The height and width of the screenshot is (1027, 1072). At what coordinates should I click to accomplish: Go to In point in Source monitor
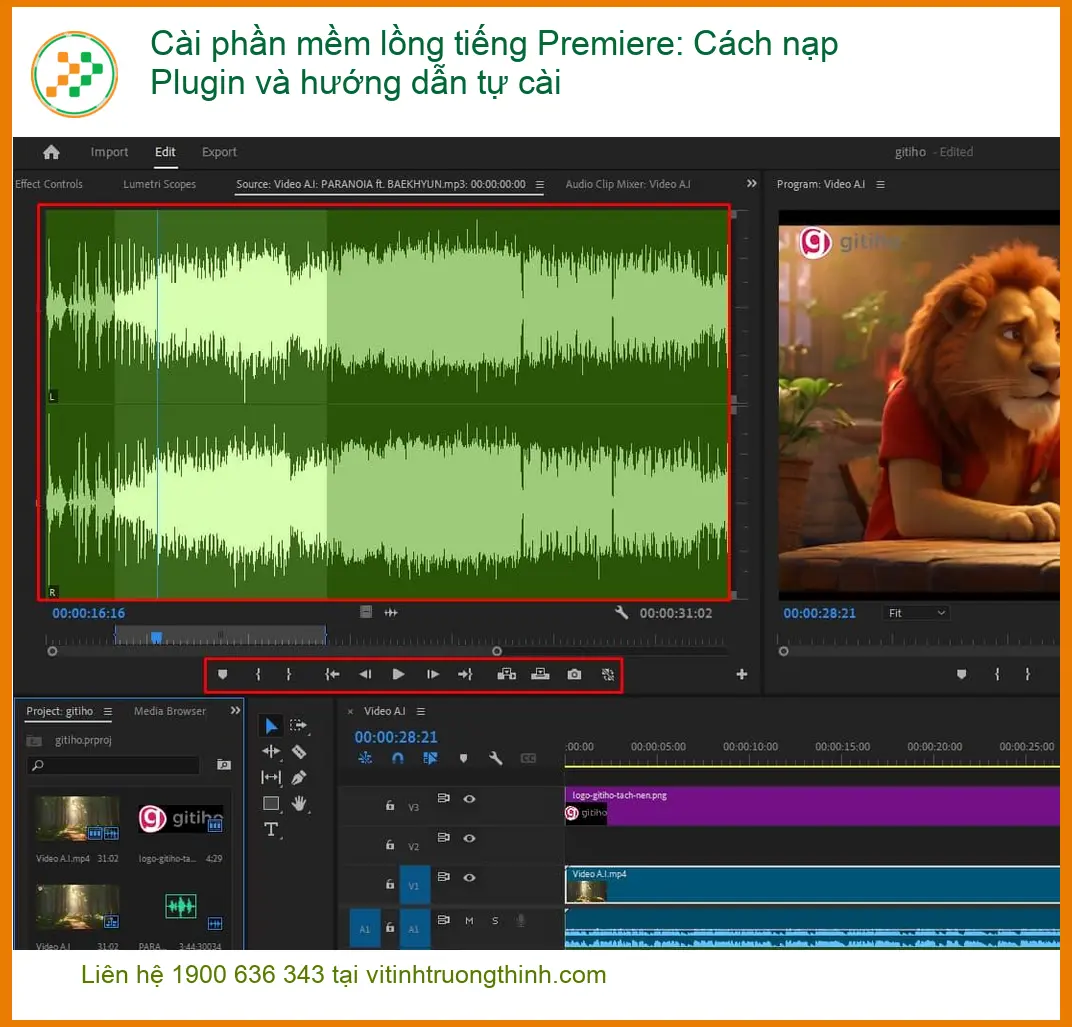[x=332, y=674]
